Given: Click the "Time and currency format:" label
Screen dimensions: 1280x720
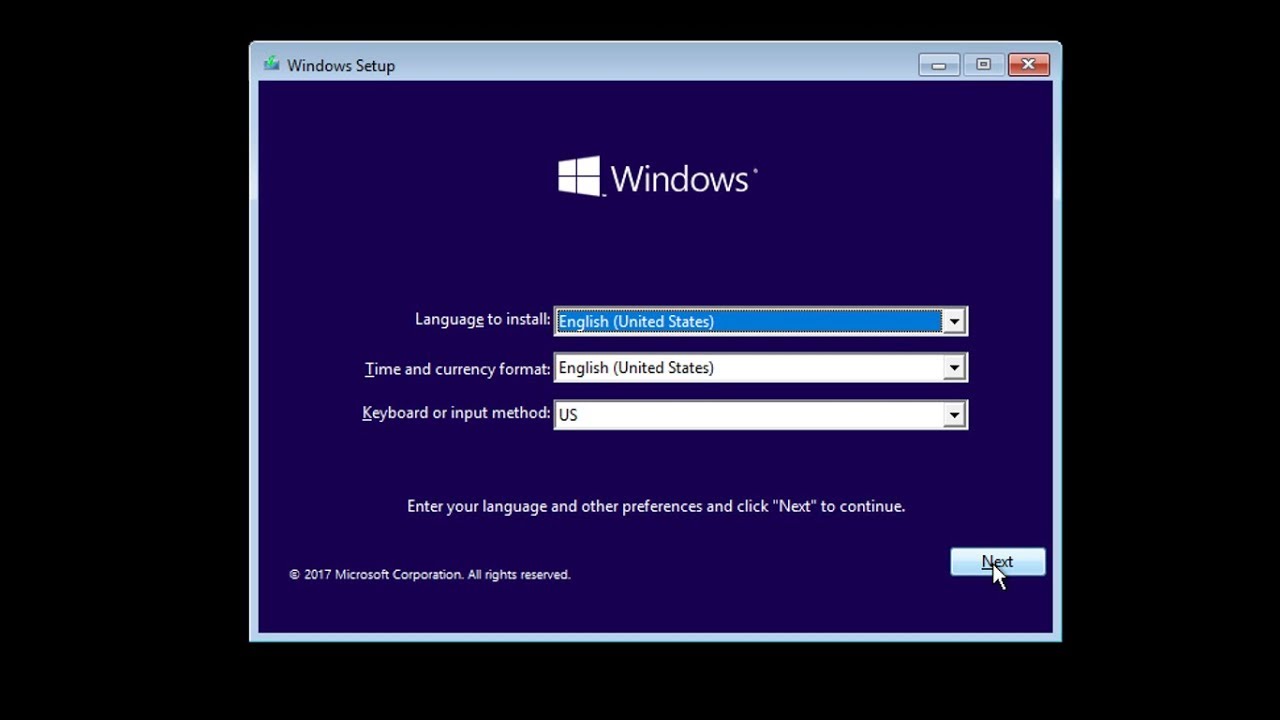Looking at the screenshot, I should (x=457, y=369).
